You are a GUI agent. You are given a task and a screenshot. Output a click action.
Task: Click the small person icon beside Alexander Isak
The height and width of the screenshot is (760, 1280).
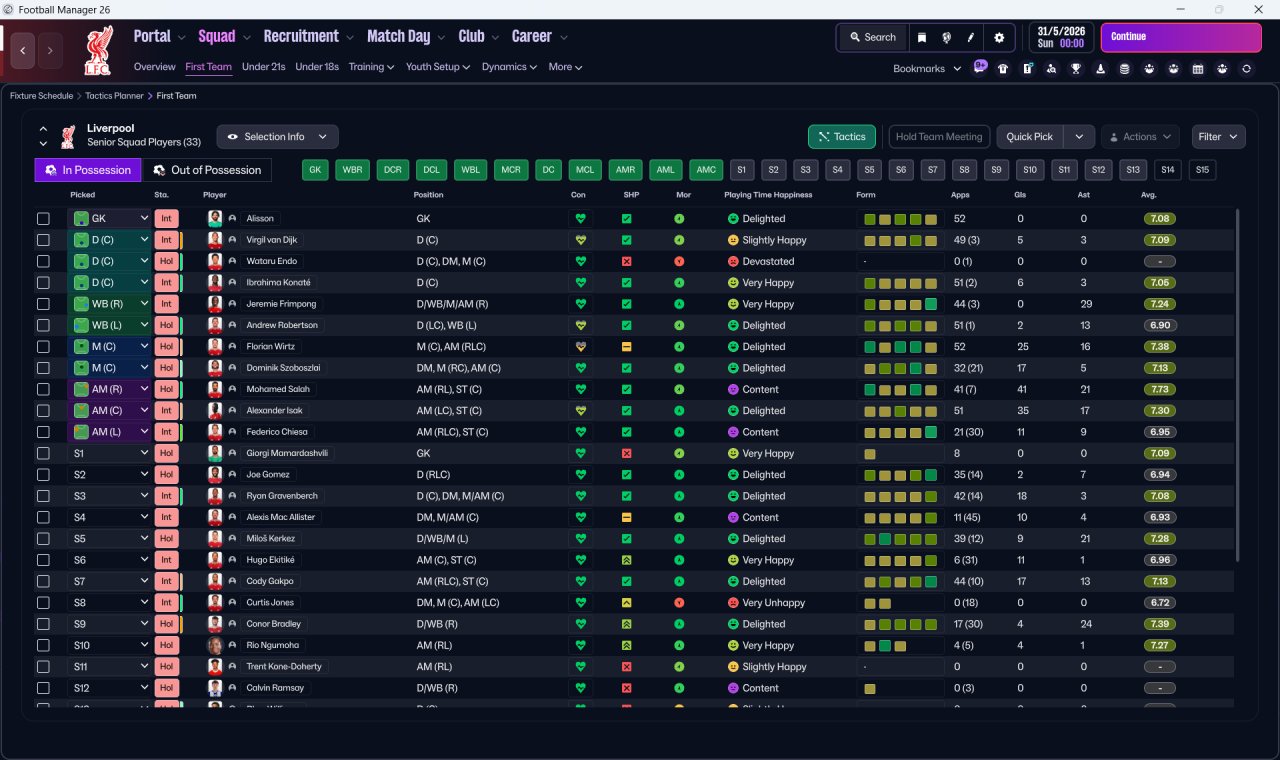[232, 411]
